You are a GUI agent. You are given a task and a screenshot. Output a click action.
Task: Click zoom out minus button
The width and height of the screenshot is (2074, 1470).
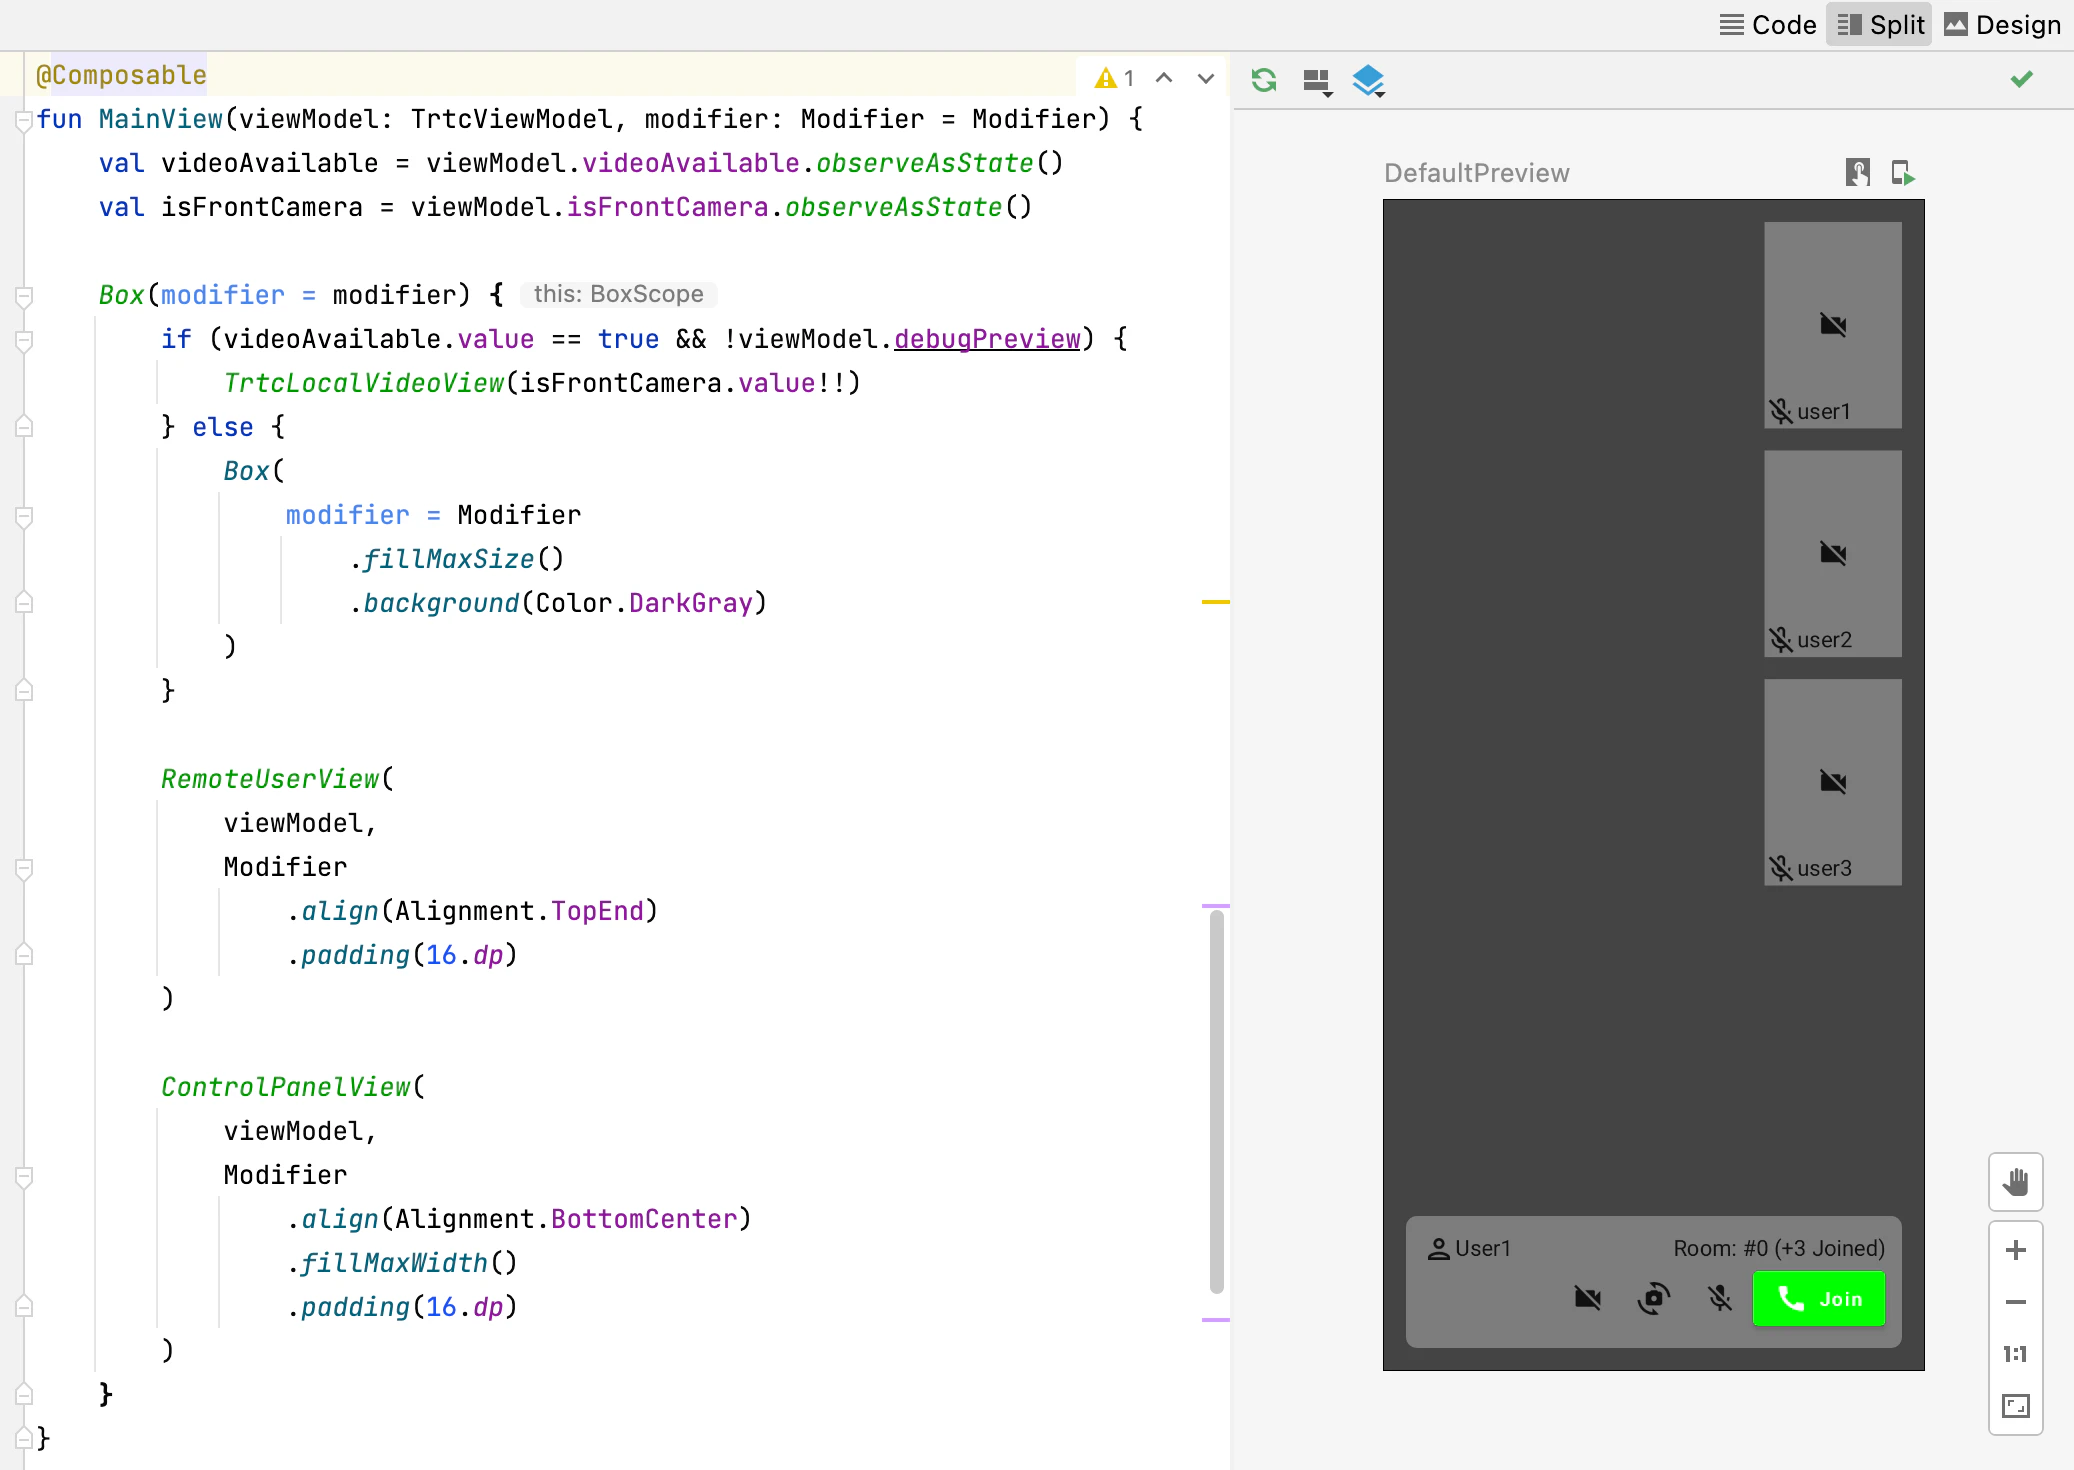[x=2015, y=1302]
